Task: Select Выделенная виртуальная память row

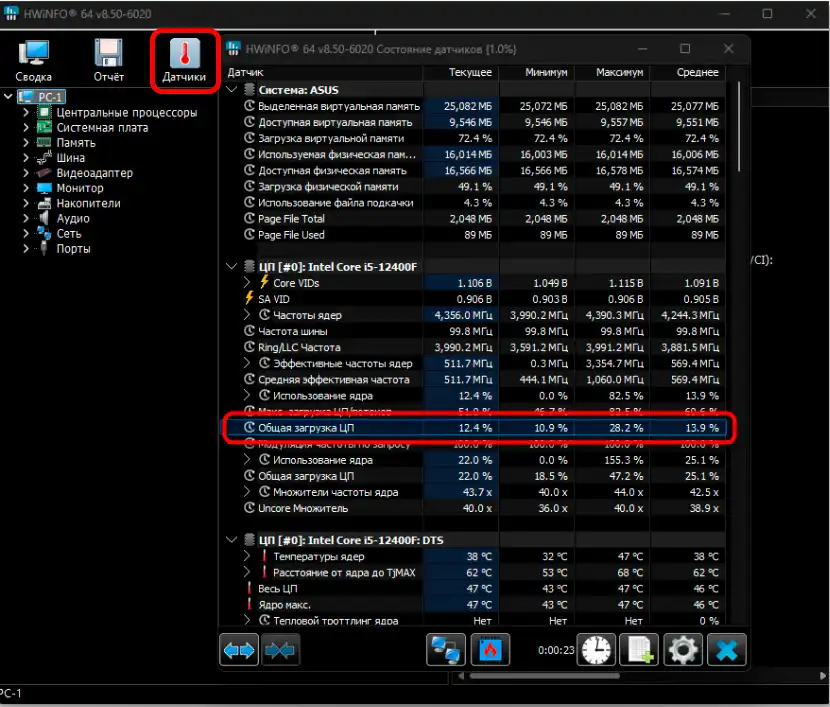Action: click(475, 106)
